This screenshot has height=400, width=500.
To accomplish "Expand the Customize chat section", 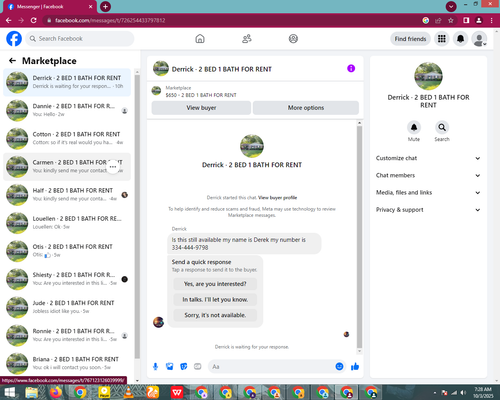I will tap(428, 158).
